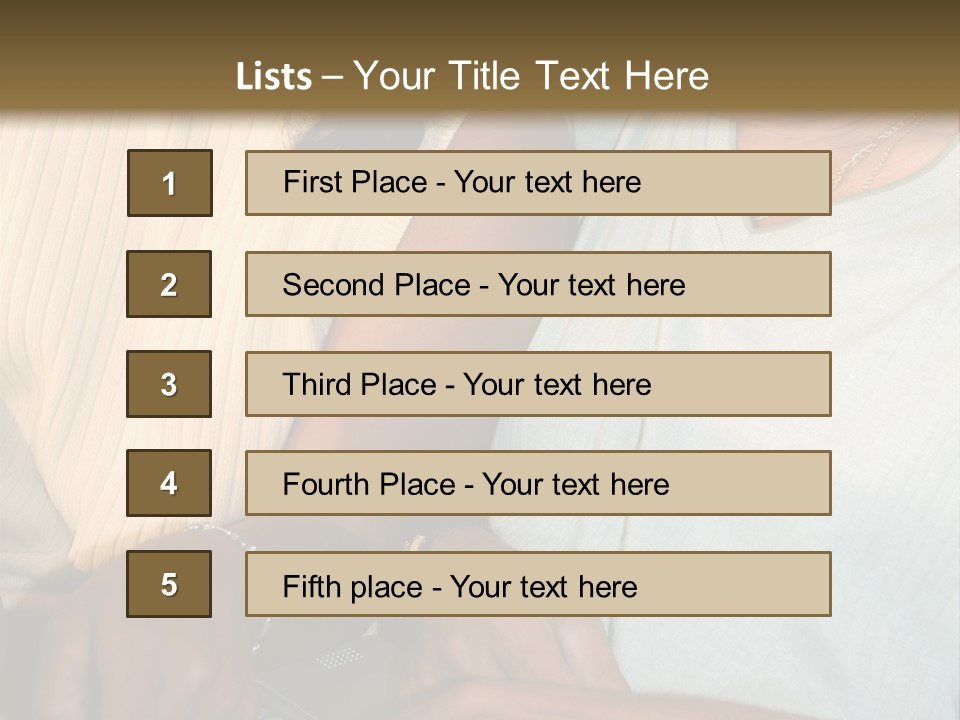Click 'Your text here' in Third Place row
Screen dimensions: 960x720
coord(557,385)
